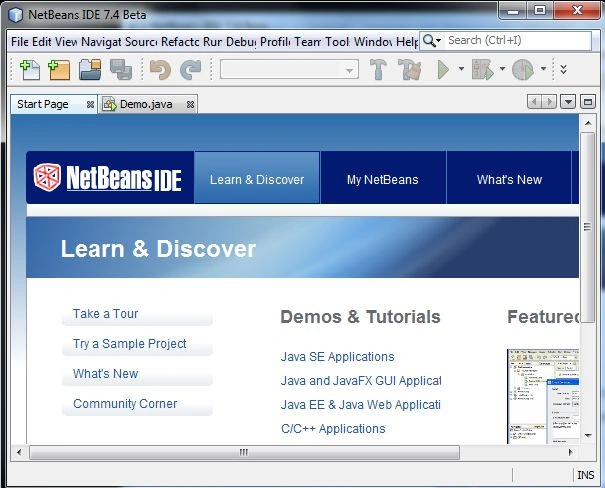Switch to the Start Page tab
This screenshot has height=488, width=605.
click(x=54, y=104)
